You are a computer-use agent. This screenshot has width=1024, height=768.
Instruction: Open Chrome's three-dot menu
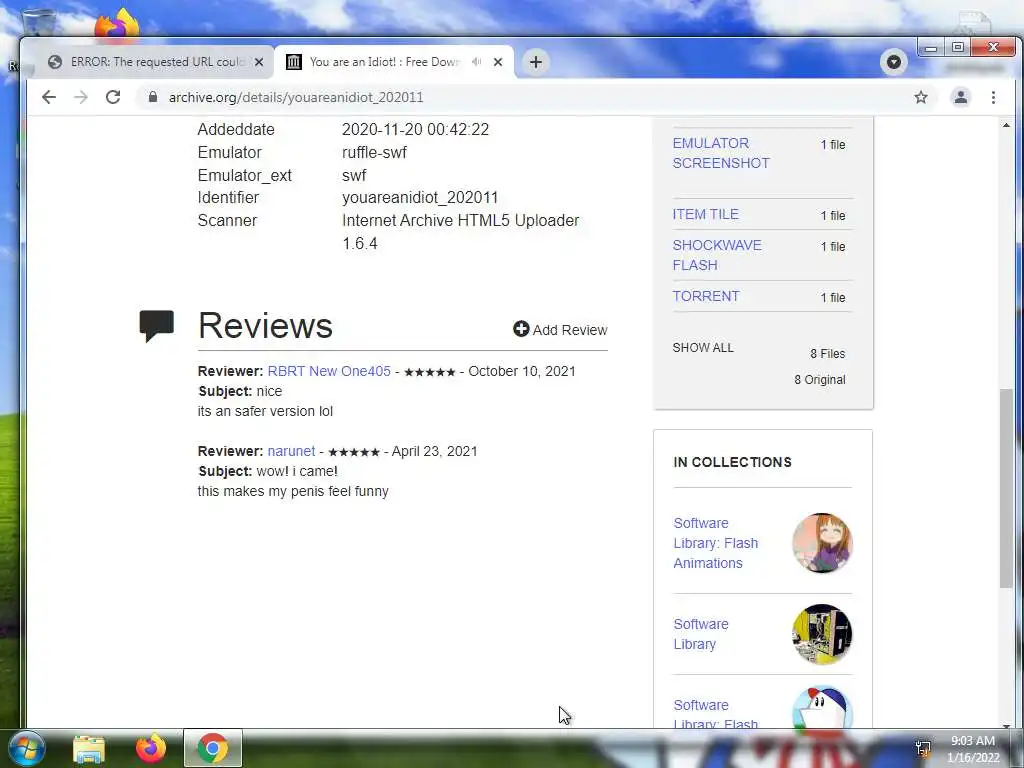tap(993, 97)
